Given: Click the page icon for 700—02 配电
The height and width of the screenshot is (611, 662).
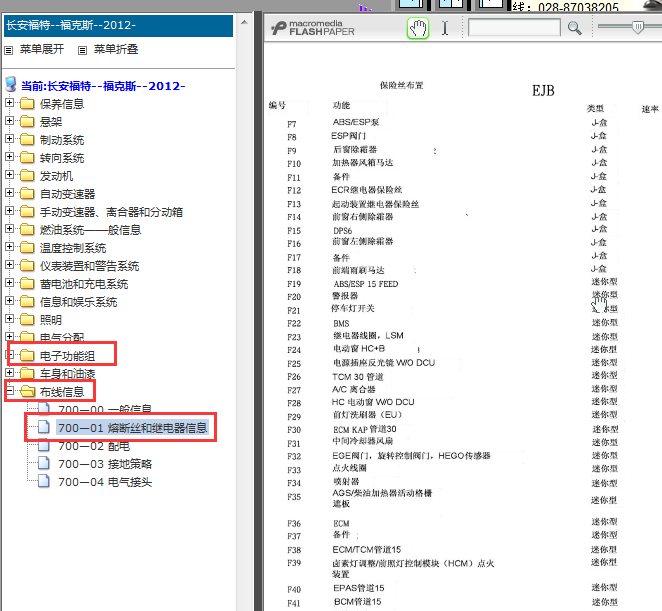Looking at the screenshot, I should coord(43,445).
